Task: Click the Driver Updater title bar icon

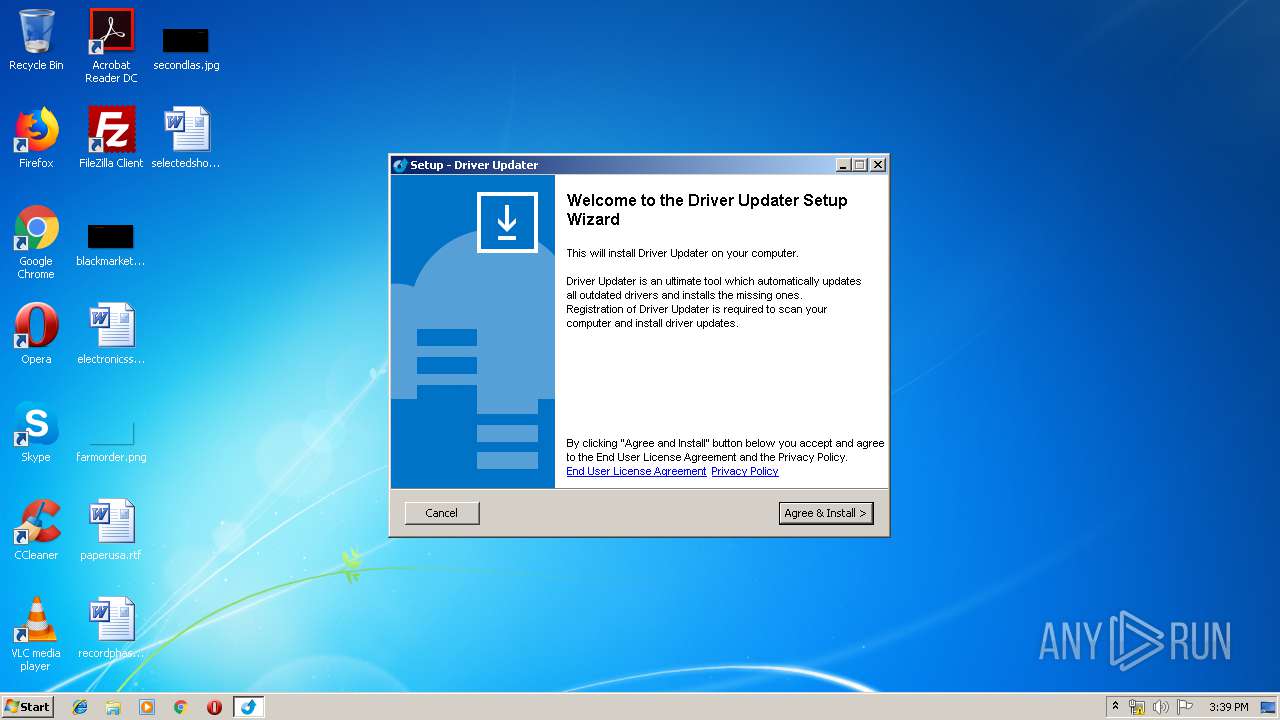Action: pos(400,165)
